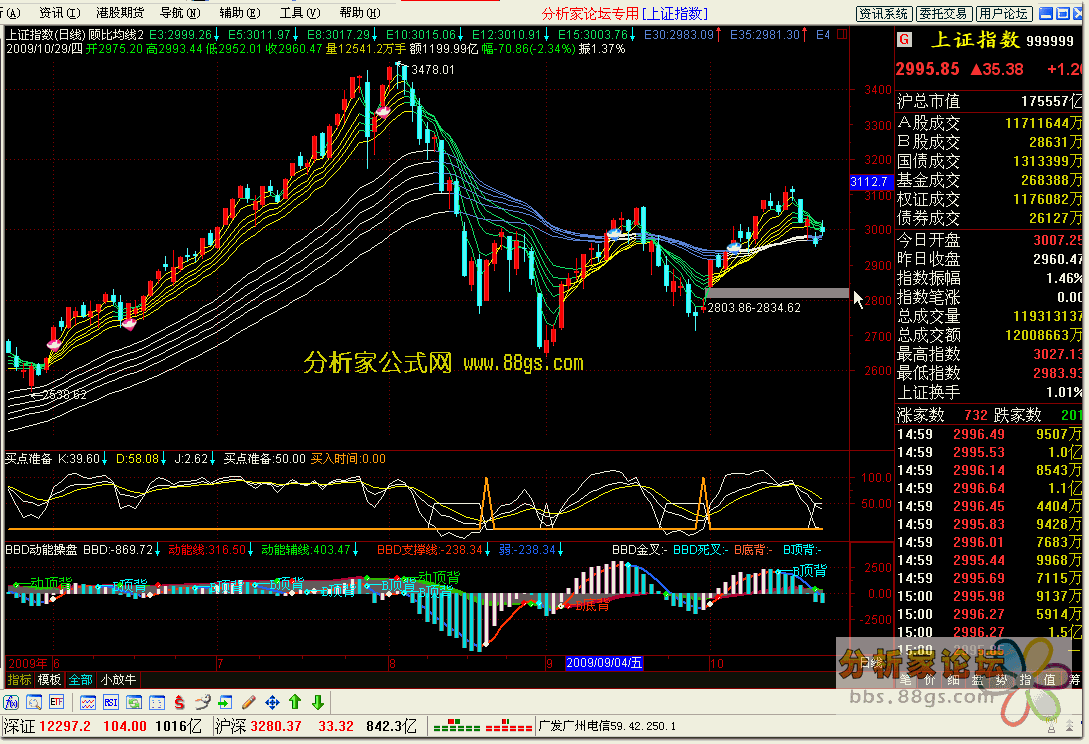Click the line chart wave toolbar icon
Screen dimensions: 1089x744
(88, 702)
